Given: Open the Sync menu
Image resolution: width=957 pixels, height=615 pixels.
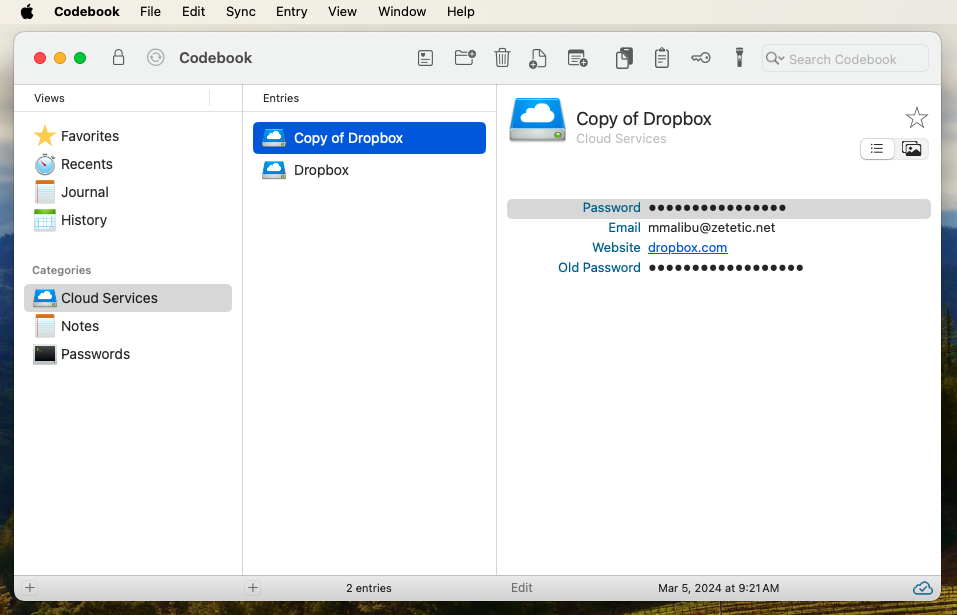Looking at the screenshot, I should [x=240, y=12].
